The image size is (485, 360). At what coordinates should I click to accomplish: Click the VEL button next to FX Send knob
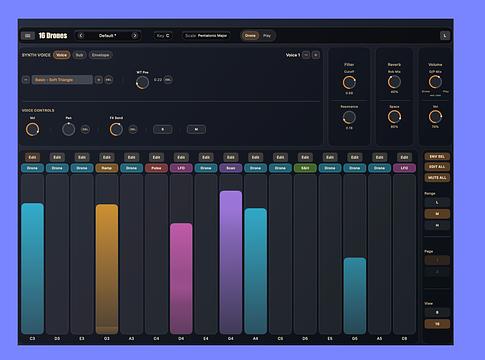133,129
